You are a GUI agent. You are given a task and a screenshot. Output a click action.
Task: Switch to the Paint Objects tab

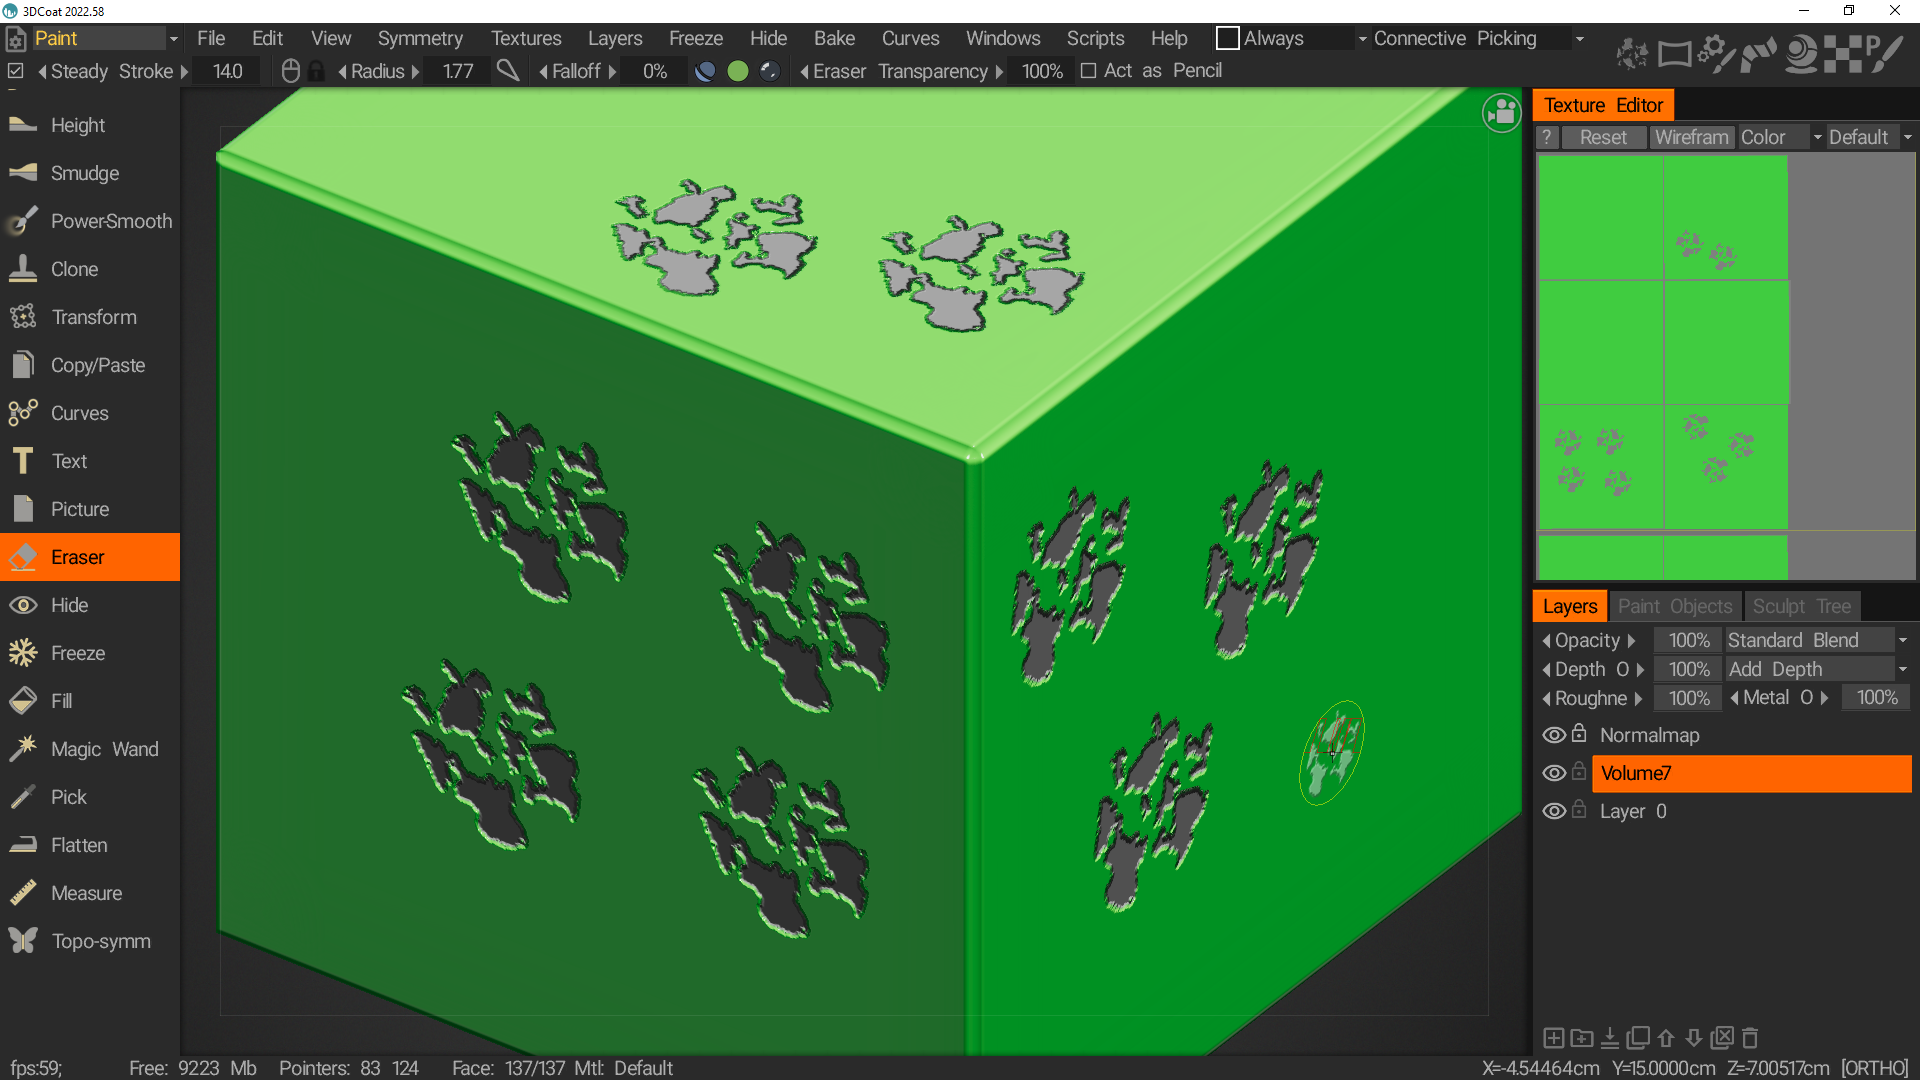click(x=1675, y=606)
